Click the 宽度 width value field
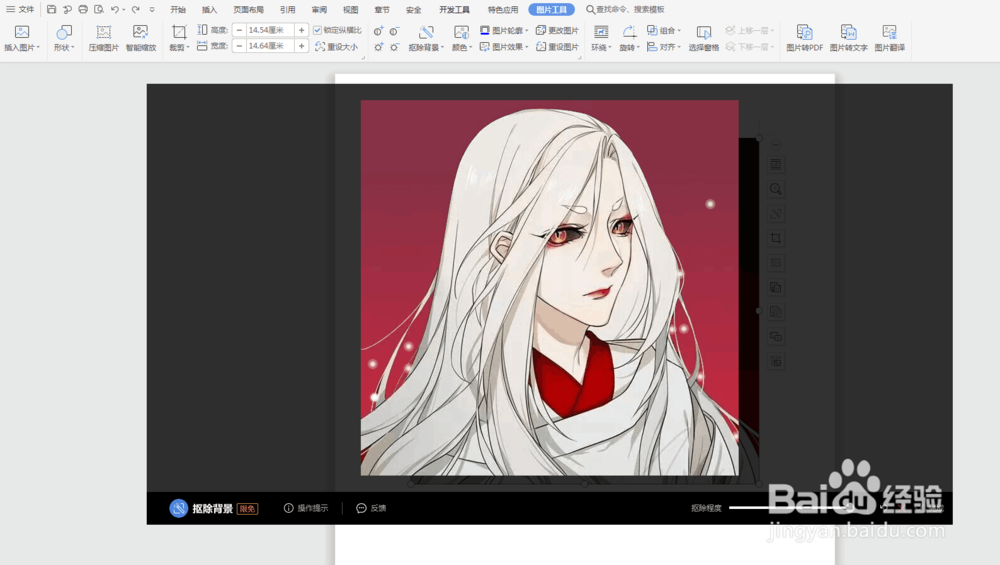Viewport: 1000px width, 565px height. tap(270, 46)
